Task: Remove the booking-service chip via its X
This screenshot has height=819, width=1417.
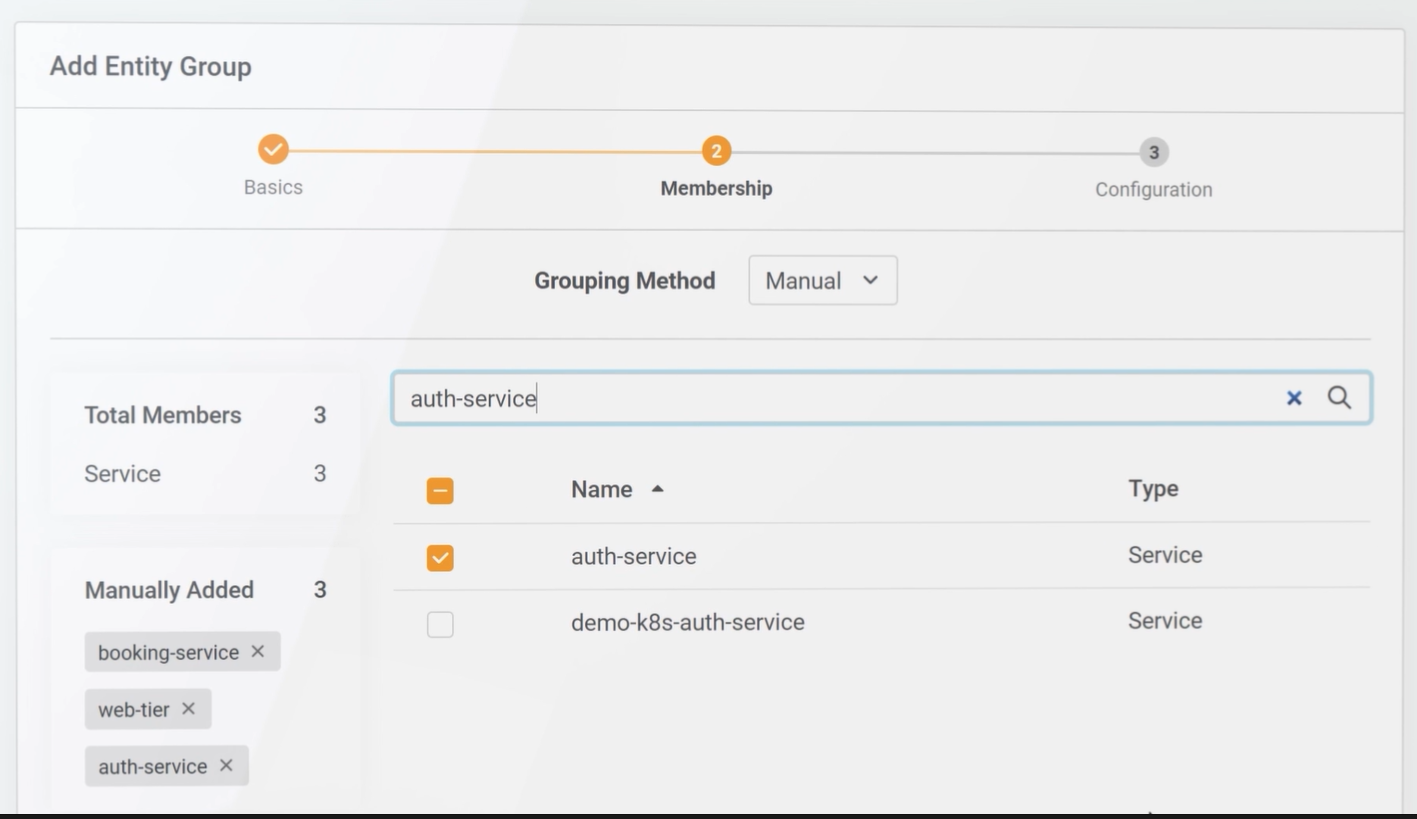Action: tap(260, 651)
